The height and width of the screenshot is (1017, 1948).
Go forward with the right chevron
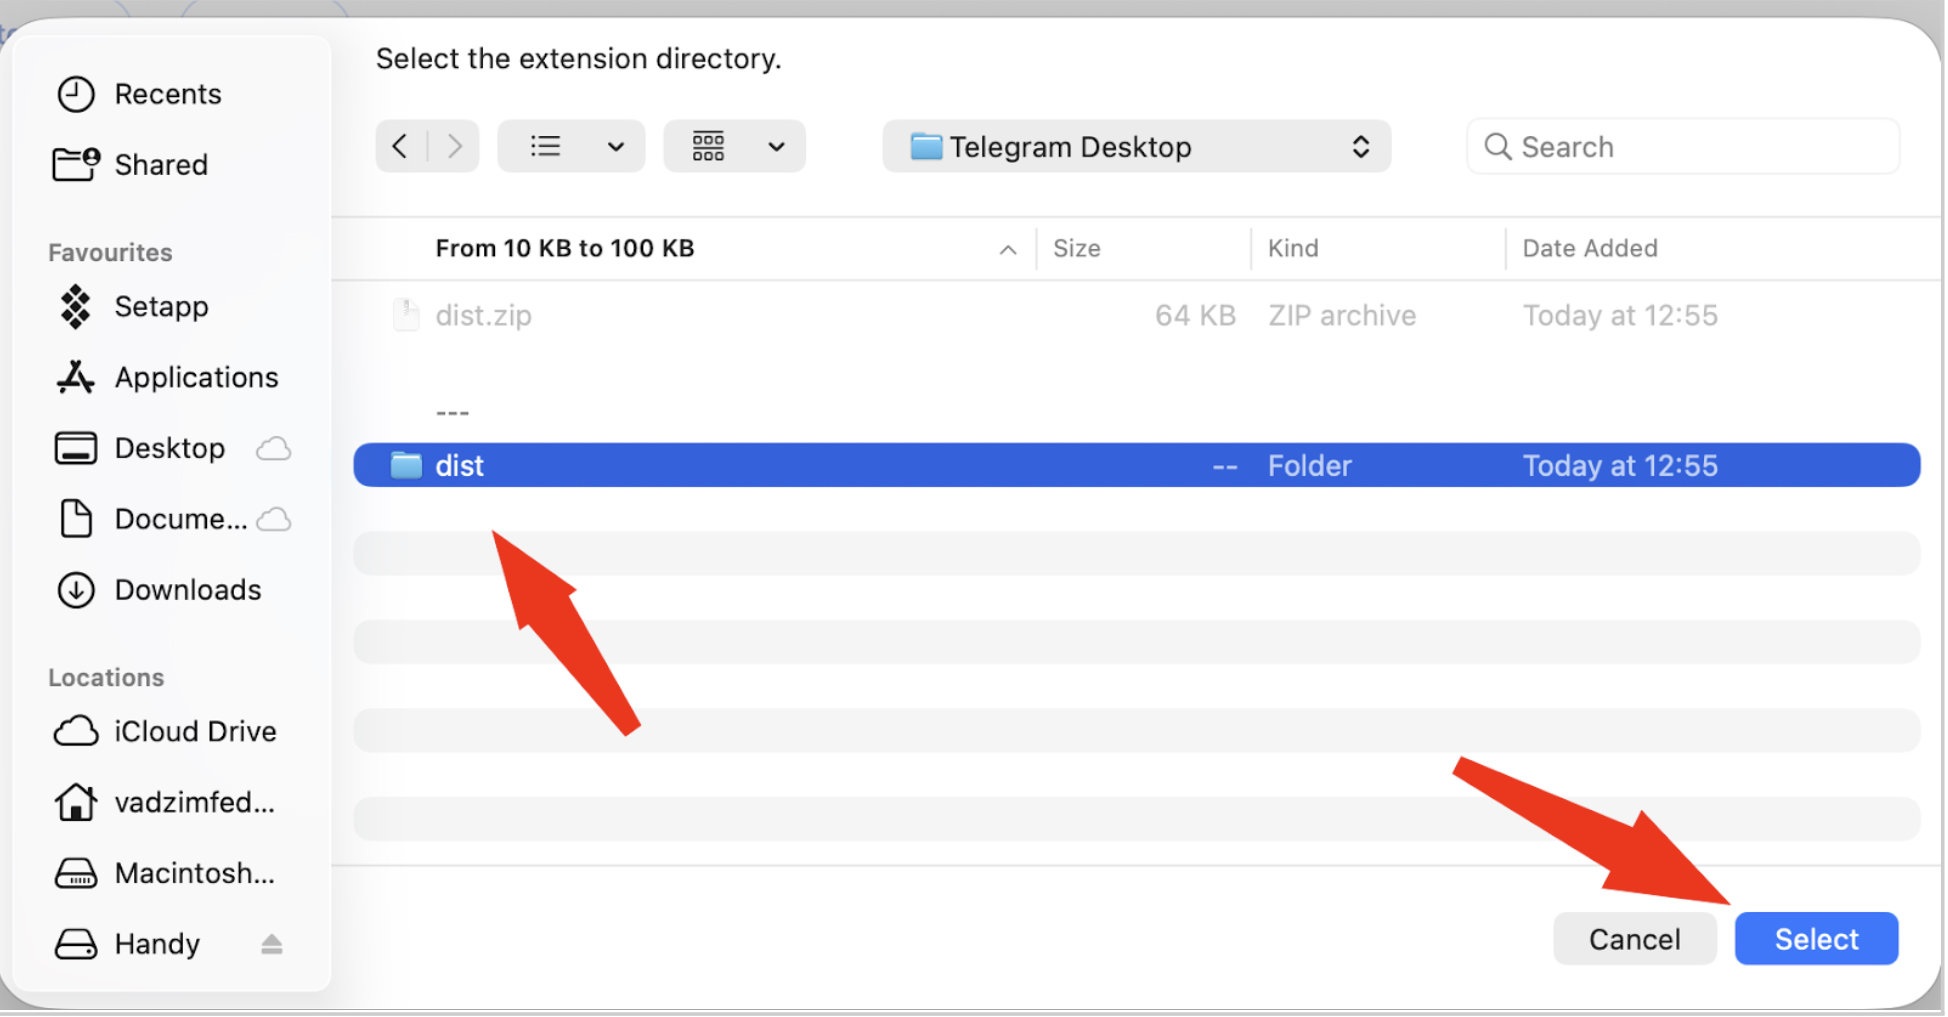coord(454,146)
